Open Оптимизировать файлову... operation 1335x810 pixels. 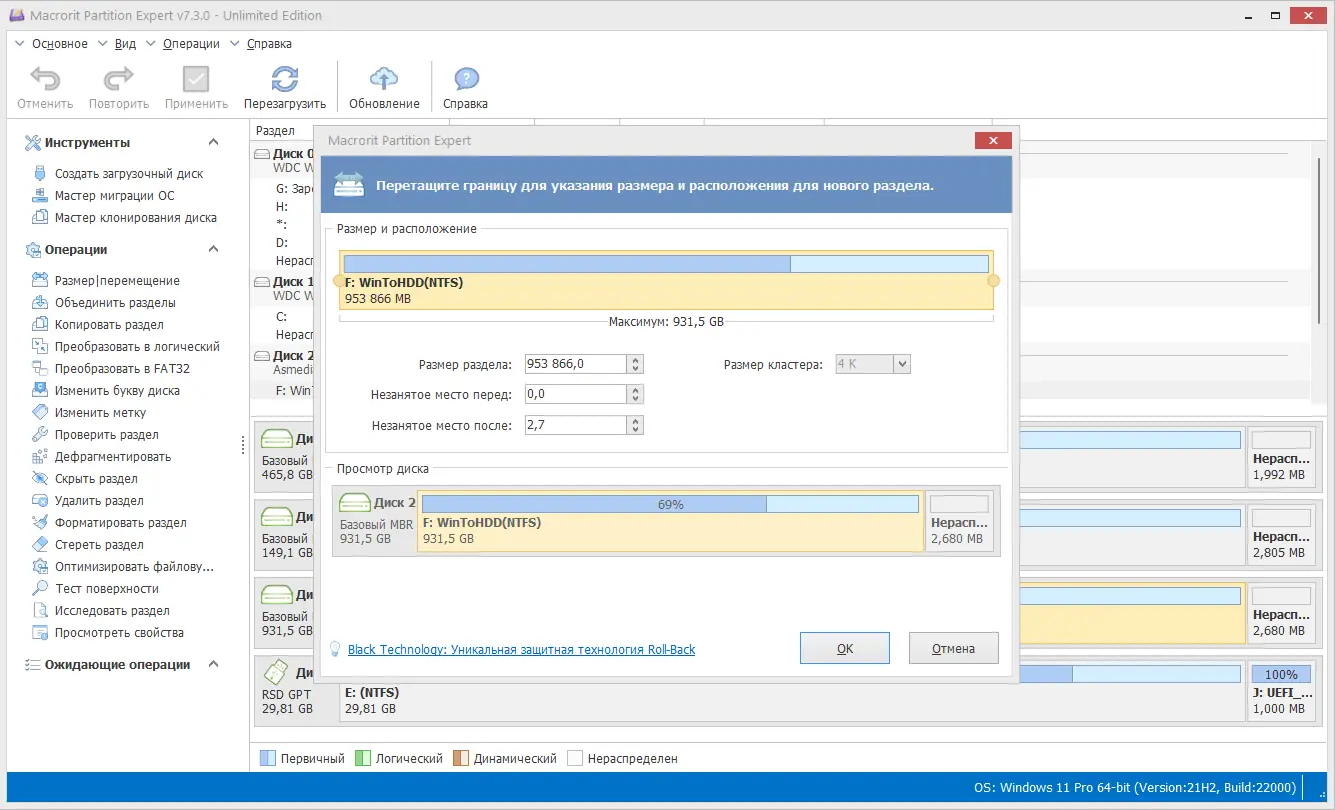point(134,567)
